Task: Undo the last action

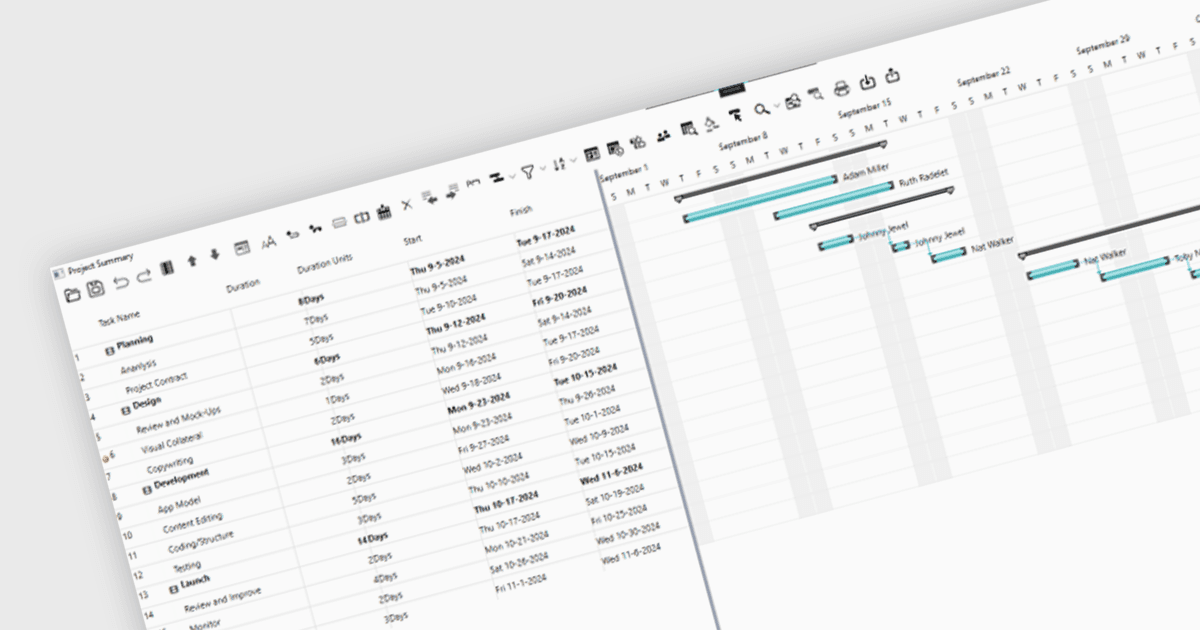Action: pos(121,283)
